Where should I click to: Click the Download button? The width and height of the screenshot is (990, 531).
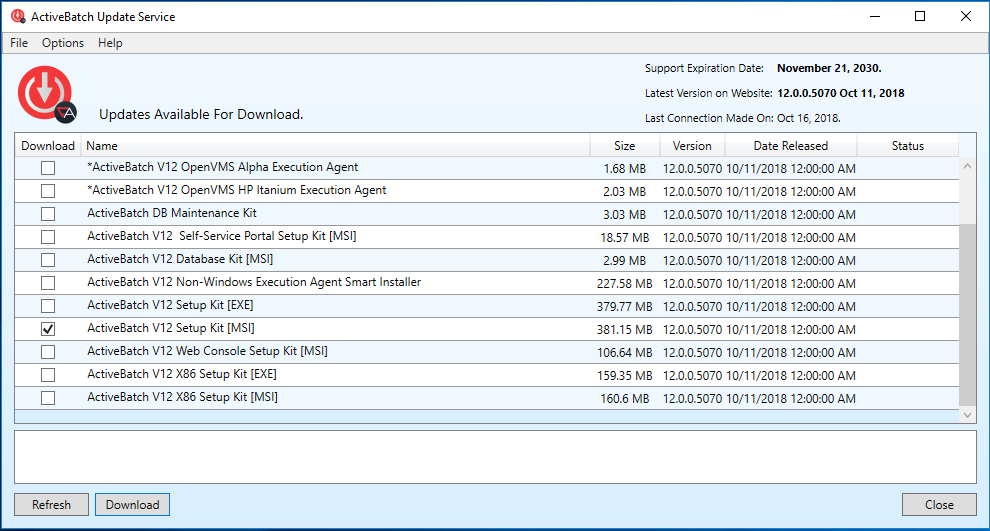(x=133, y=504)
